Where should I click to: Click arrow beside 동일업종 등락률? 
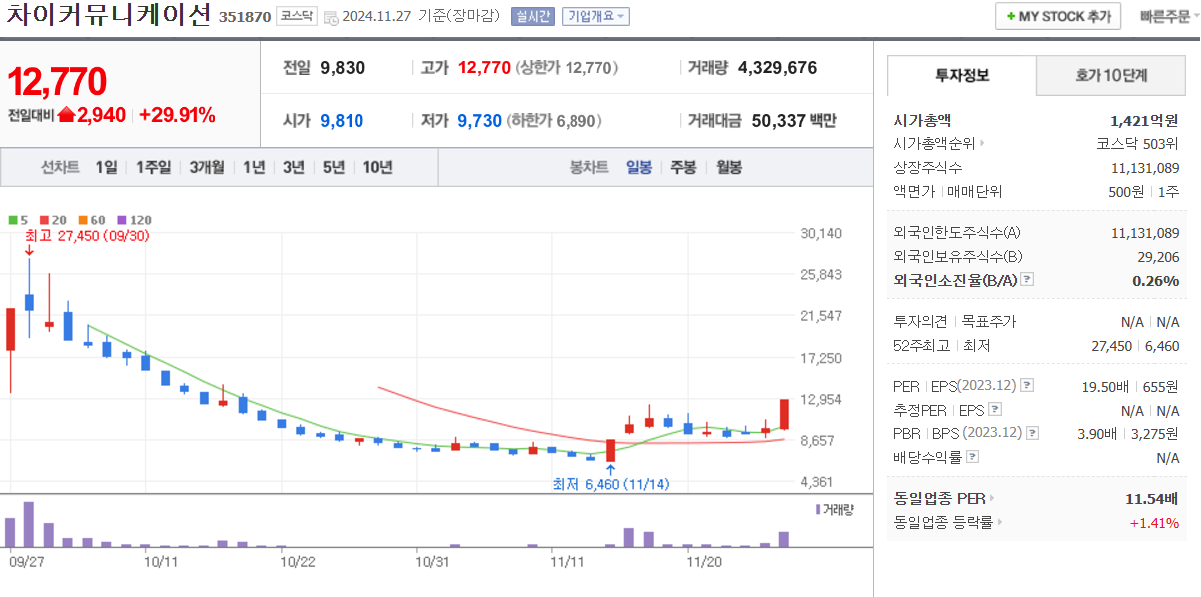click(x=999, y=522)
